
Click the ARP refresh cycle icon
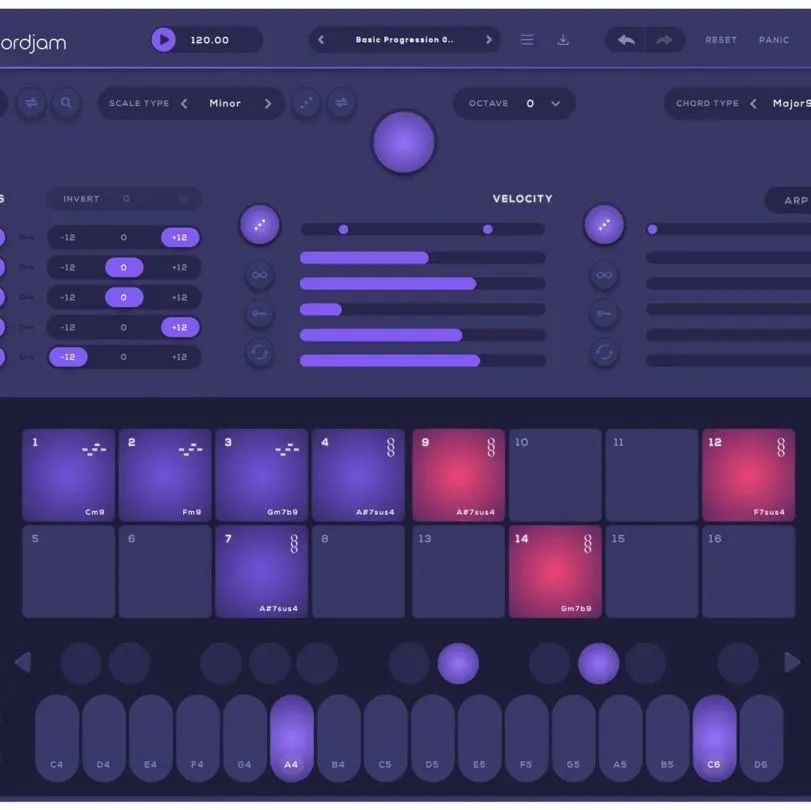point(604,353)
